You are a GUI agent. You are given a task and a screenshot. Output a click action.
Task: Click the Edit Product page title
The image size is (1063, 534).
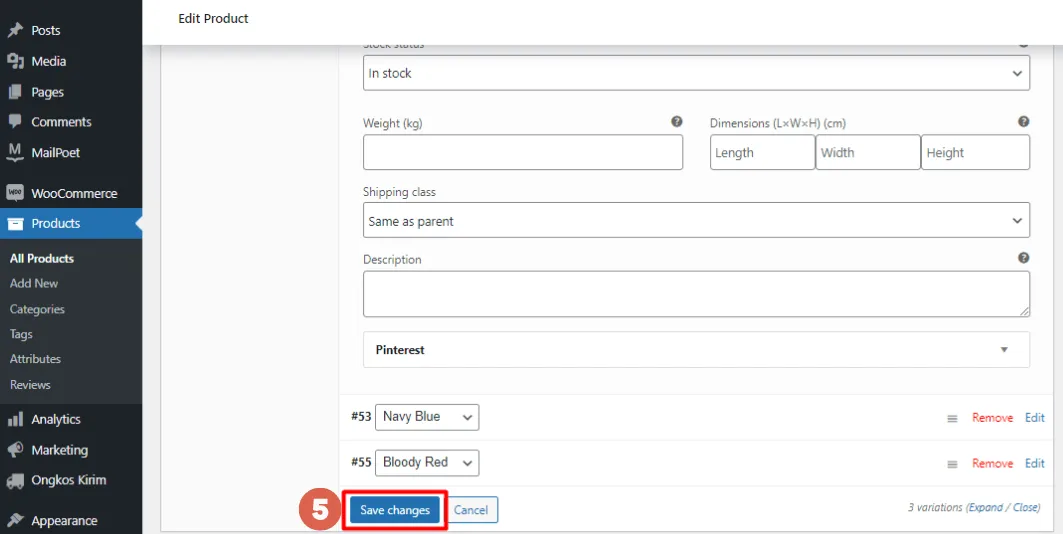click(x=214, y=19)
